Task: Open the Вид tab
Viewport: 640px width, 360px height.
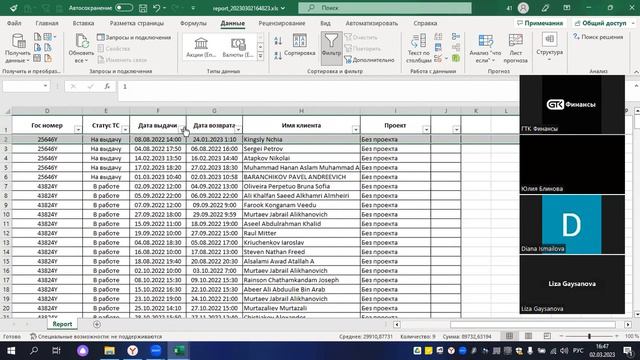Action: coord(325,23)
